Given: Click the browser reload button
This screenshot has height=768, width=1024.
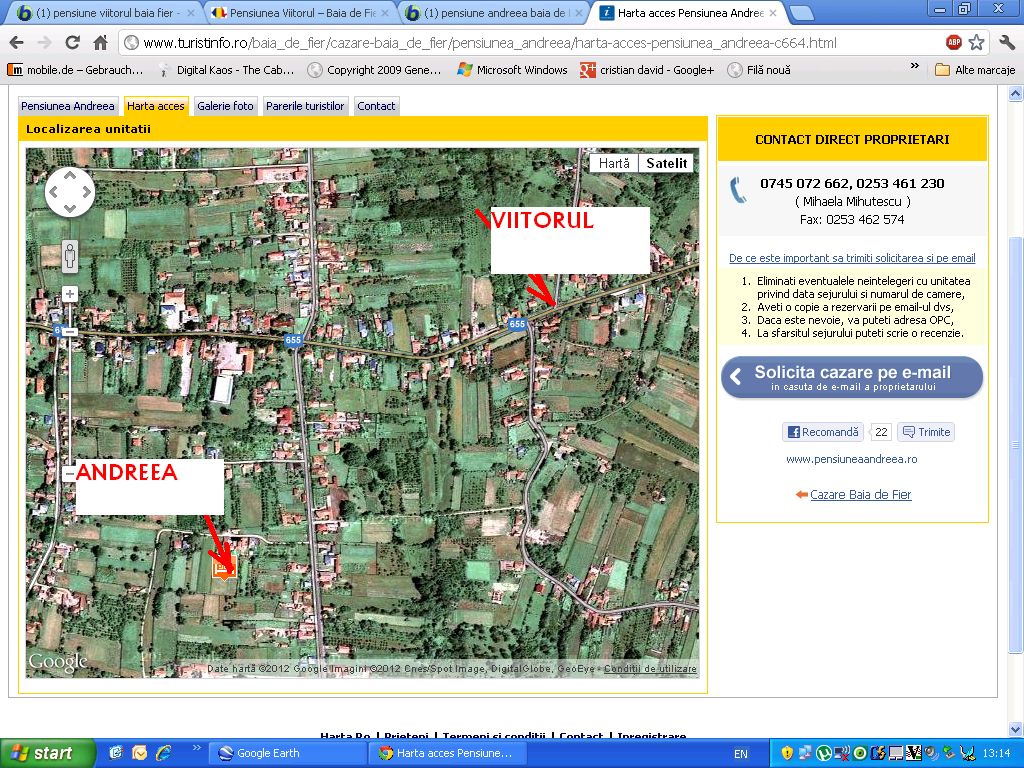Looking at the screenshot, I should [72, 43].
